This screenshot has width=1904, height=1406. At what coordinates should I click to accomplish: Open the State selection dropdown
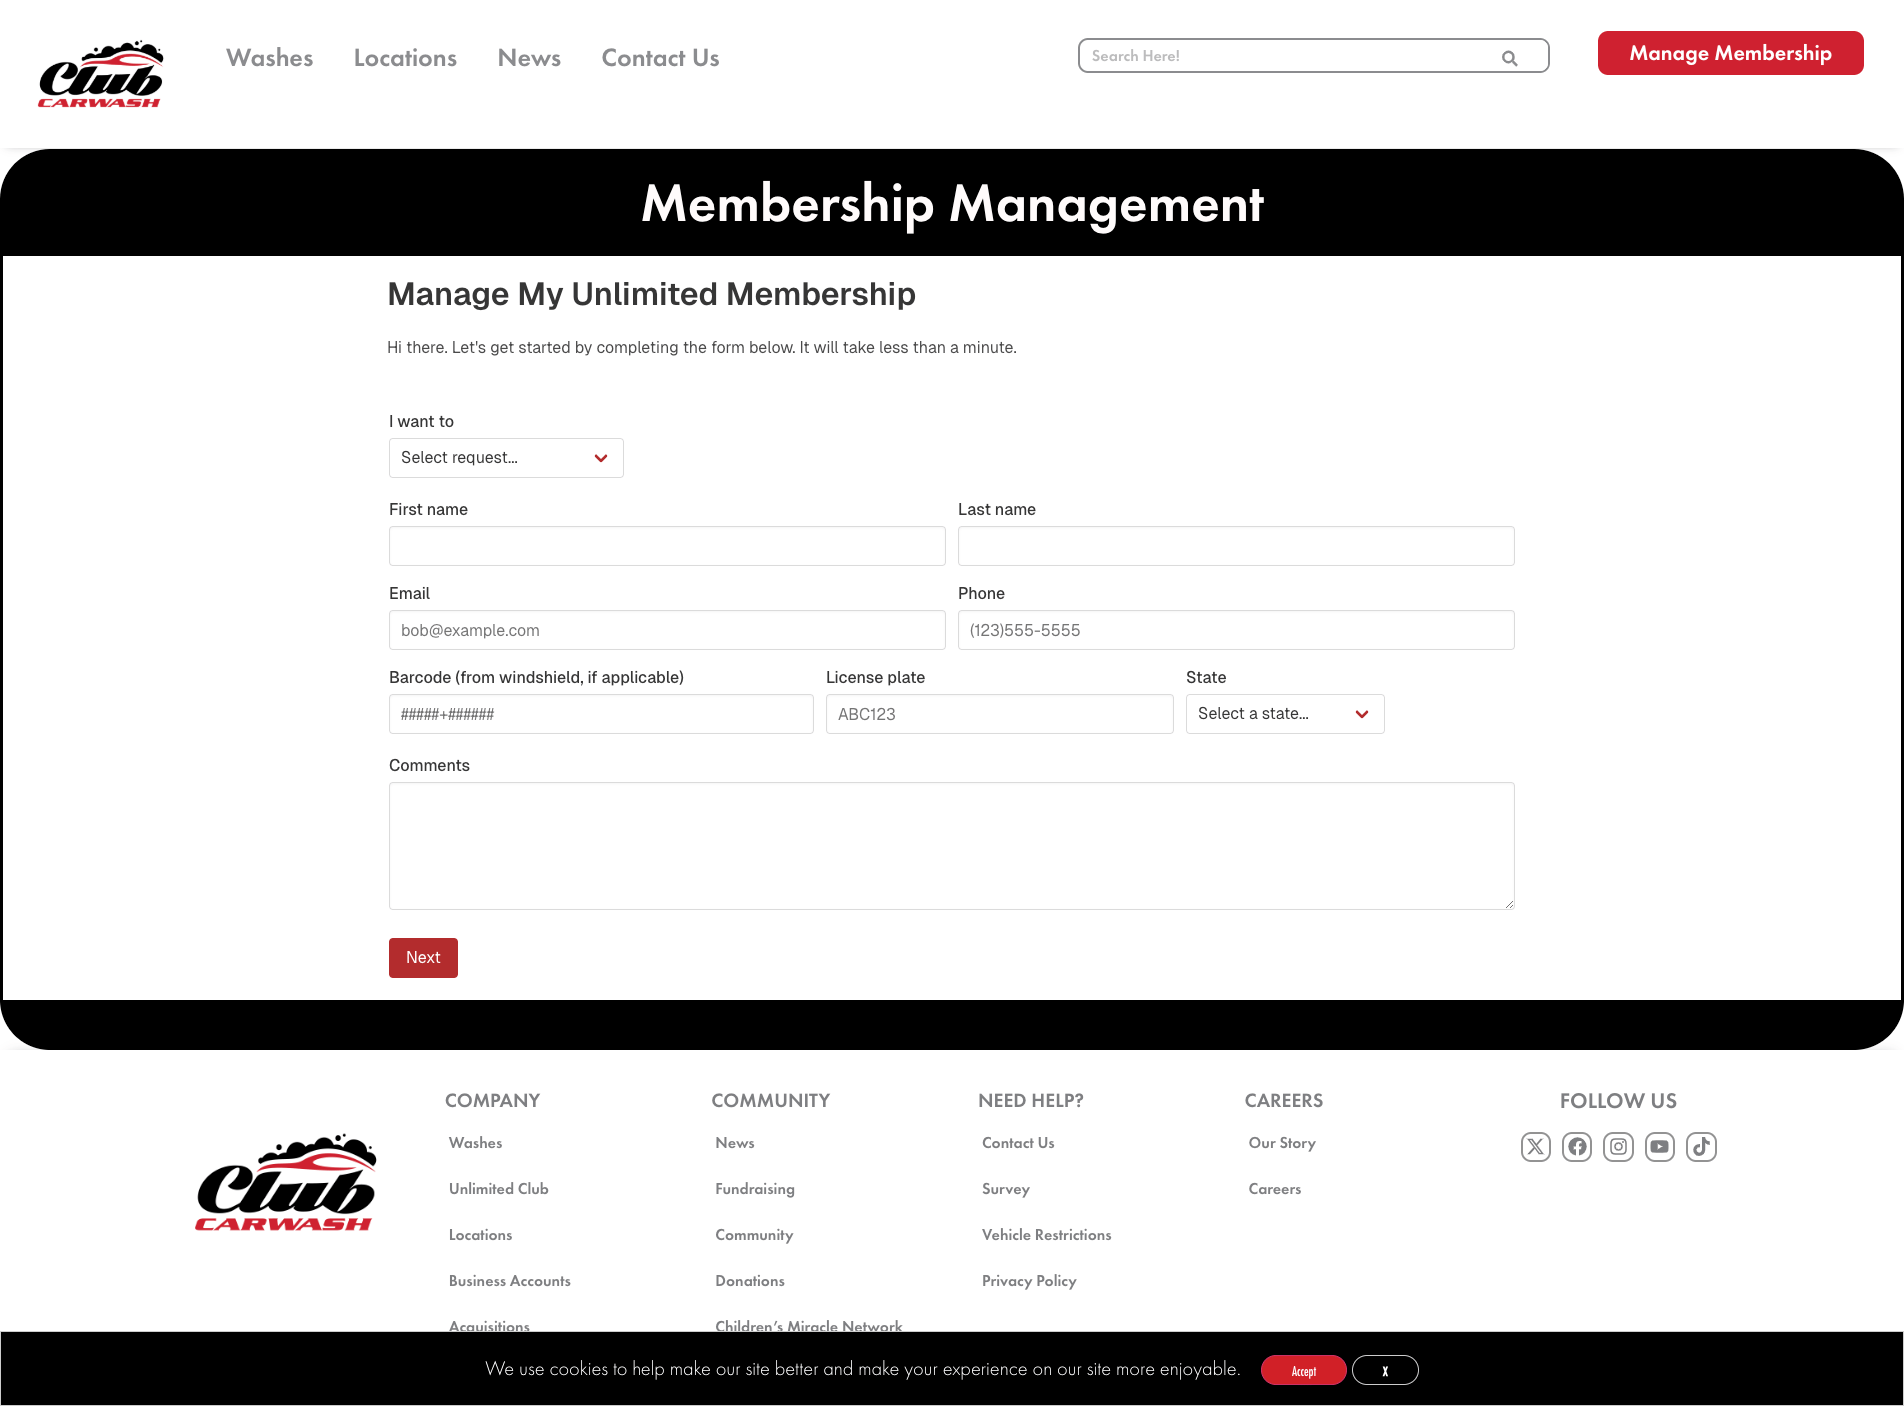tap(1284, 714)
